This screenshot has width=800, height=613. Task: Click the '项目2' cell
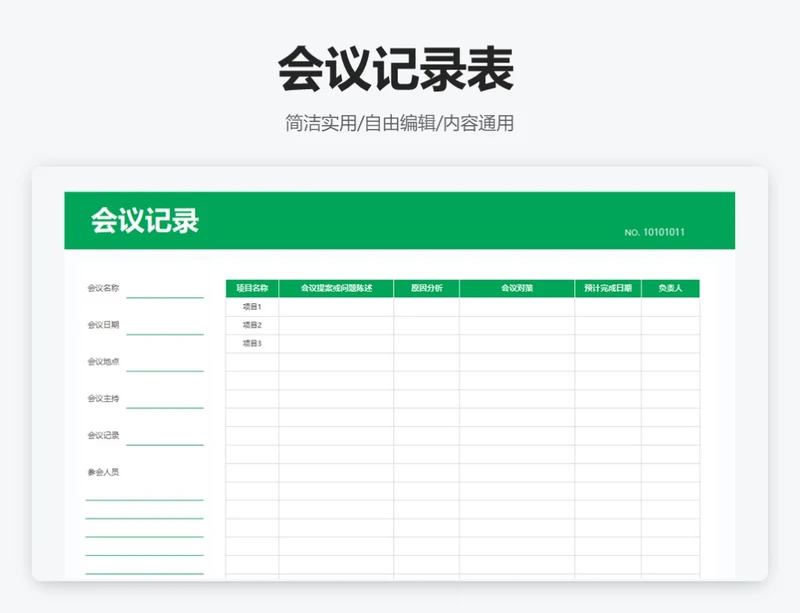[x=252, y=325]
